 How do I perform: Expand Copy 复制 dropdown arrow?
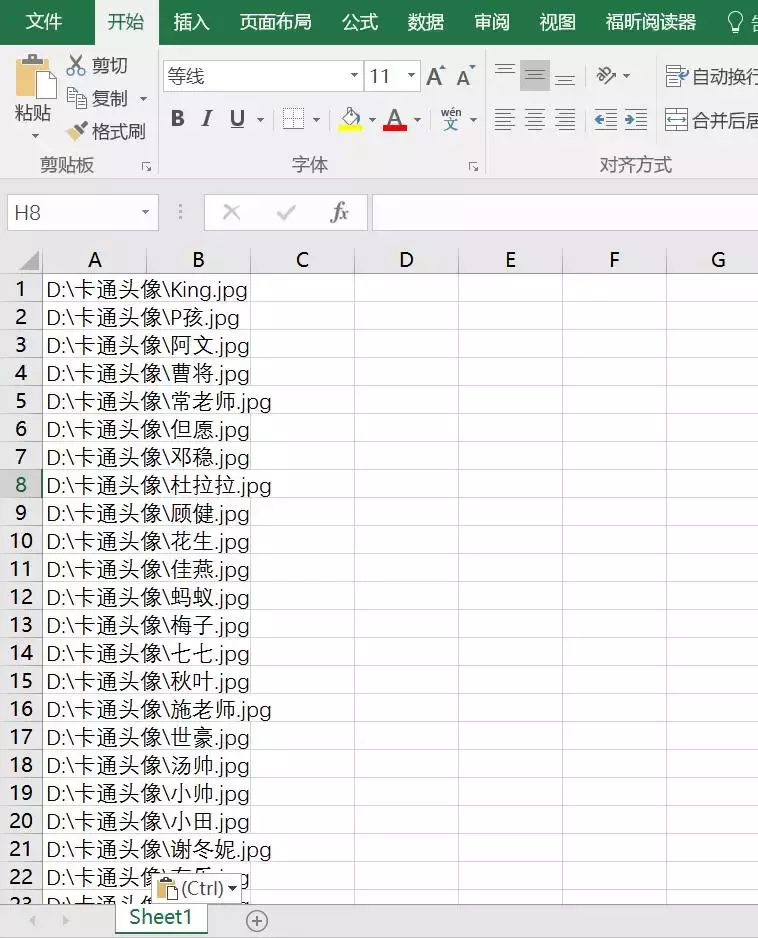pos(144,99)
